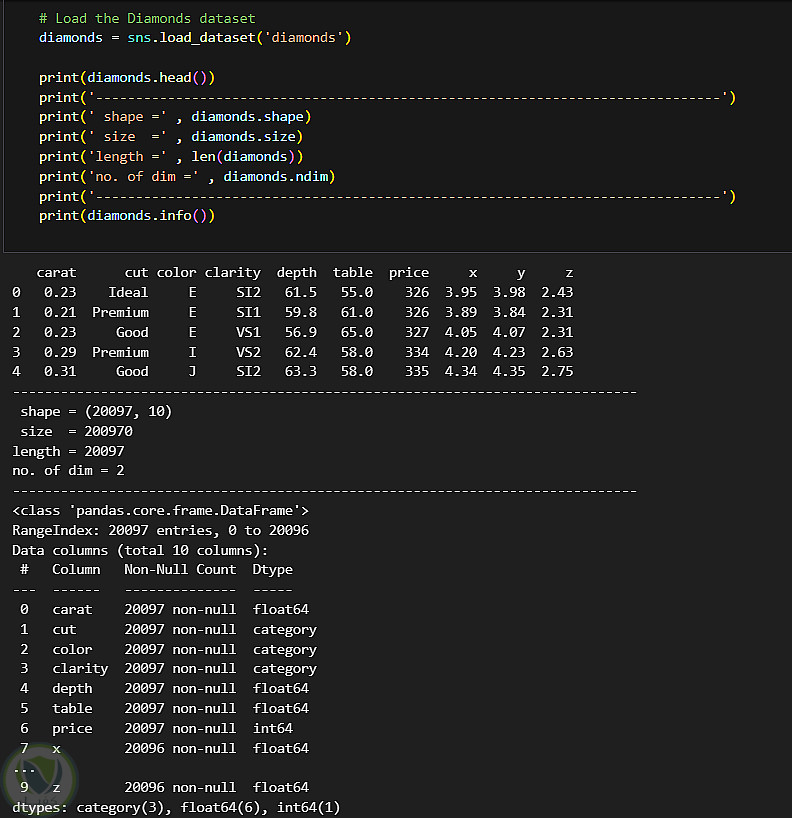
Task: Click the 'carat' column header in output
Action: click(x=56, y=272)
